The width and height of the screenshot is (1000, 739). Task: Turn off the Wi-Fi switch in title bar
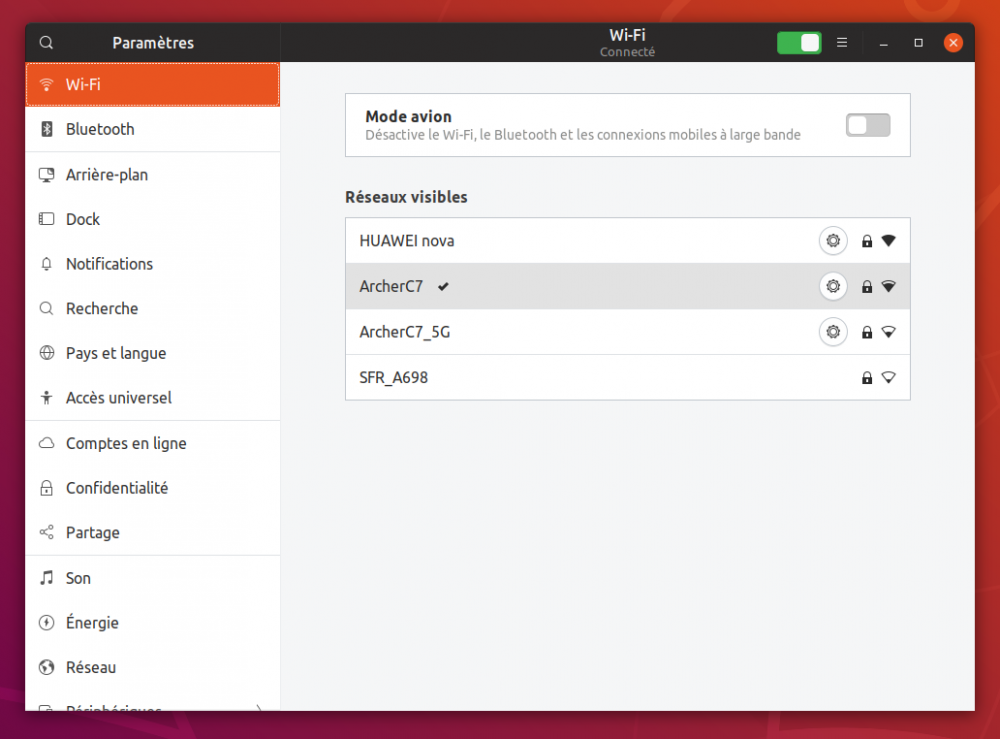(798, 43)
